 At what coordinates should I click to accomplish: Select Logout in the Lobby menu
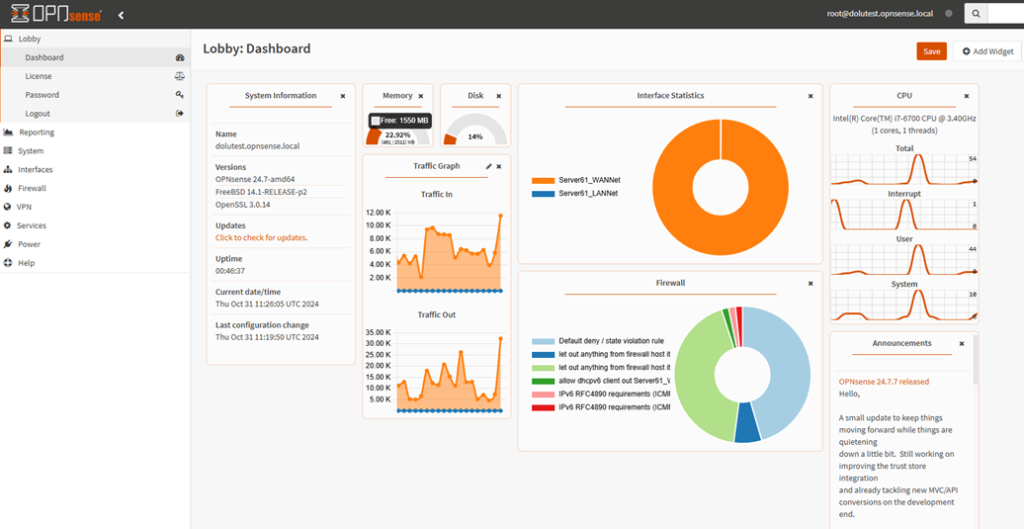(x=95, y=113)
